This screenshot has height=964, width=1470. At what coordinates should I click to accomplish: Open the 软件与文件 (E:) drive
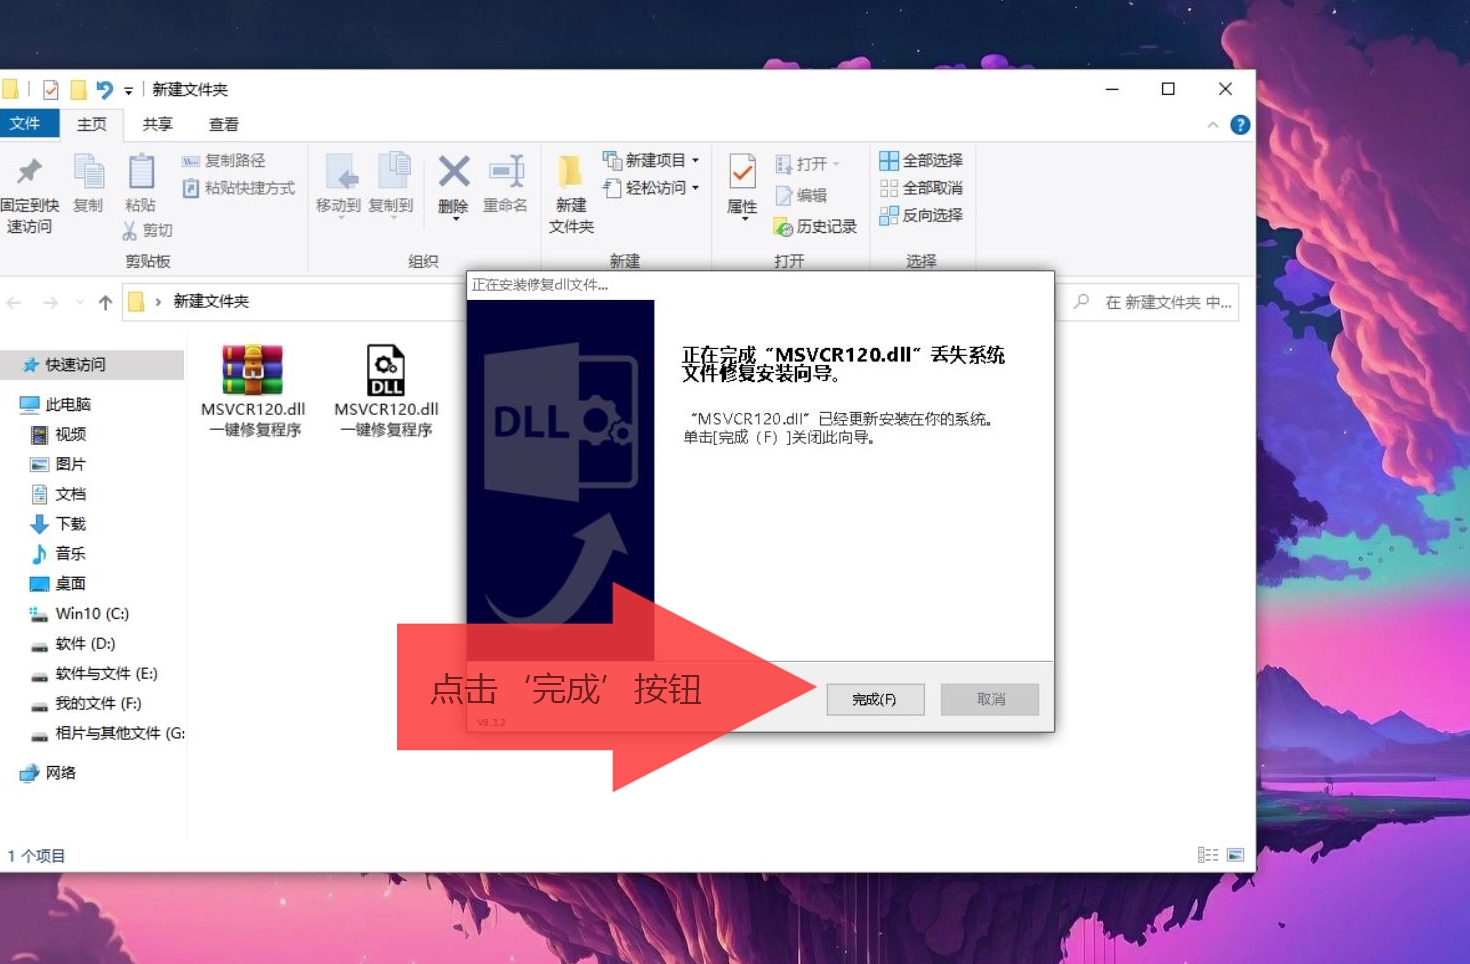pyautogui.click(x=92, y=673)
